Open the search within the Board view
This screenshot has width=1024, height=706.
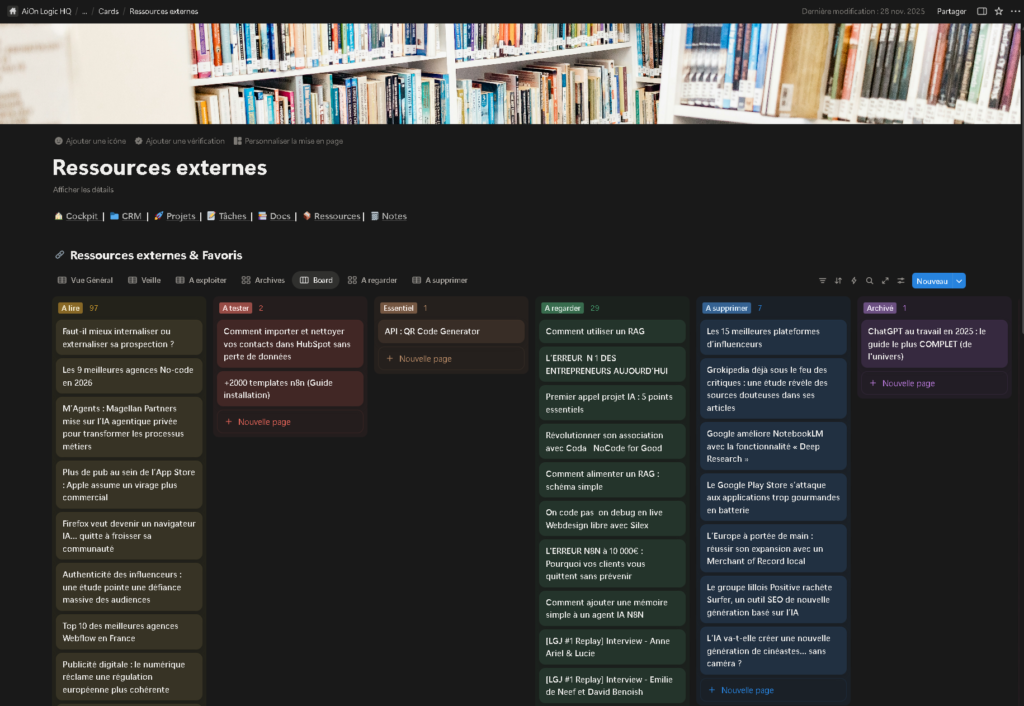pyautogui.click(x=869, y=281)
